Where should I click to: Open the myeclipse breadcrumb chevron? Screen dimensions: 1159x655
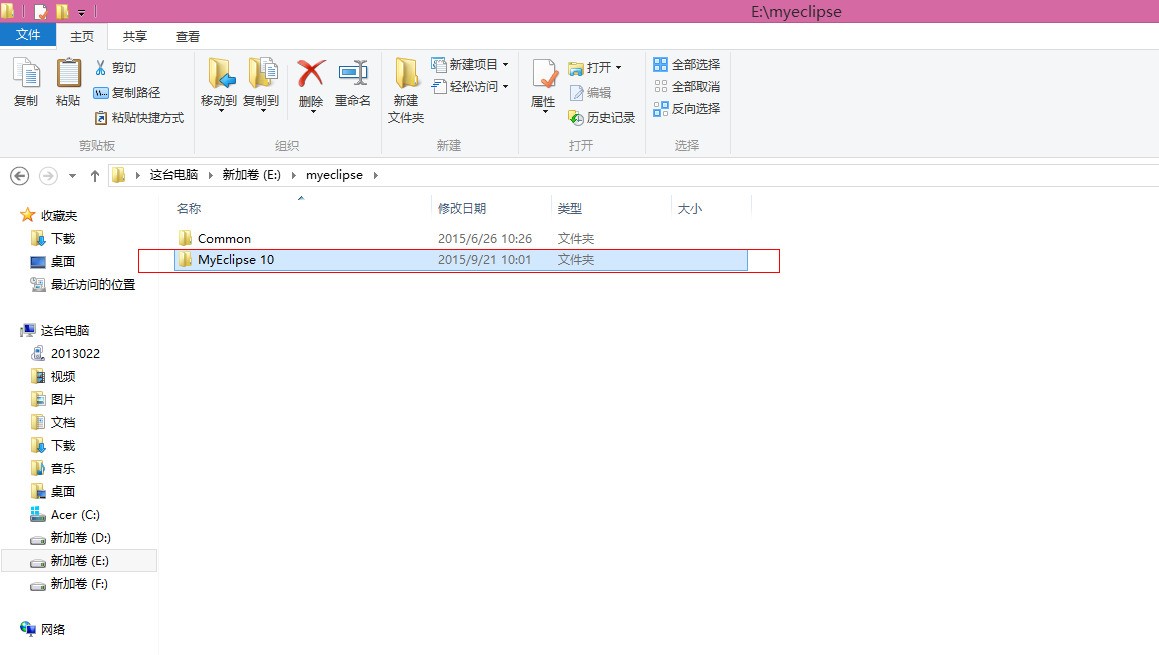point(376,175)
